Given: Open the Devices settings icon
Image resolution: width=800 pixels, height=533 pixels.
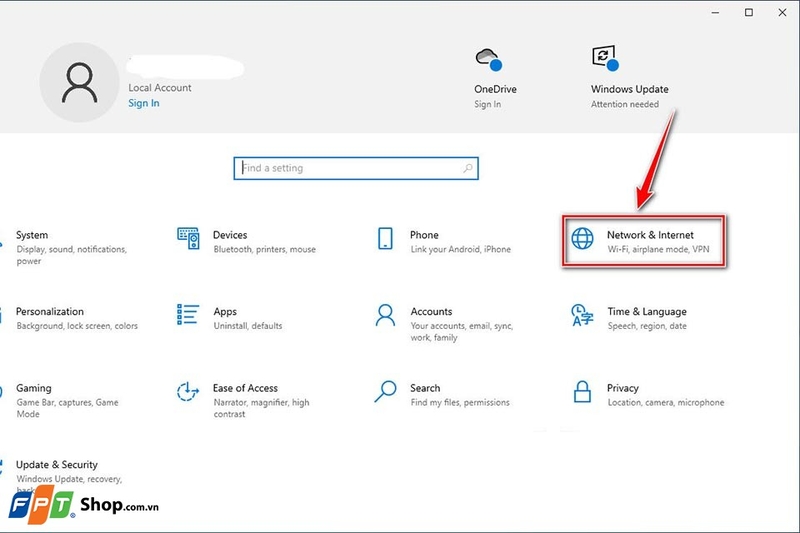Looking at the screenshot, I should tap(188, 238).
